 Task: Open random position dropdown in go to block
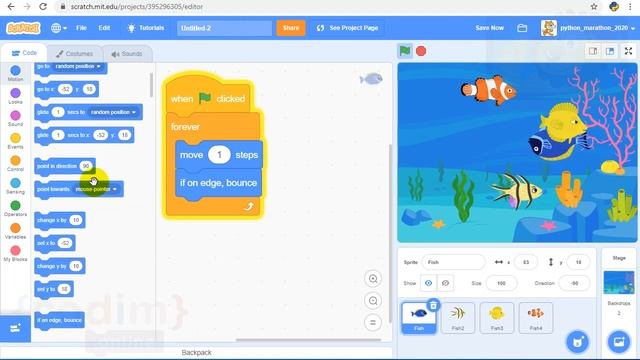tap(78, 66)
